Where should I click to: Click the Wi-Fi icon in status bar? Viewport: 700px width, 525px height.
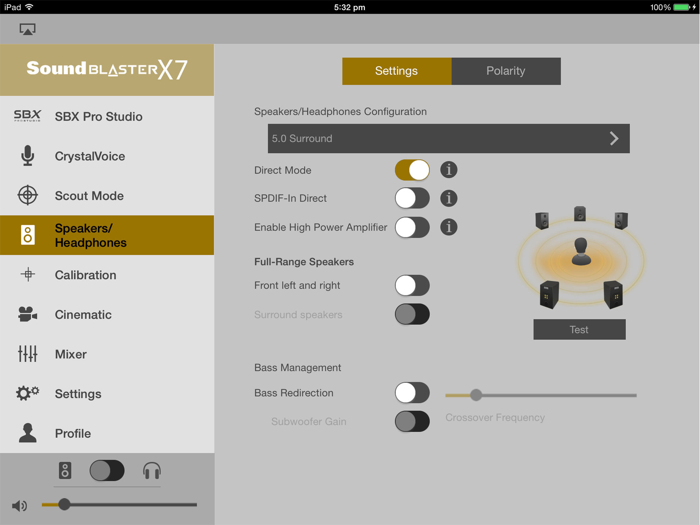[x=29, y=7]
